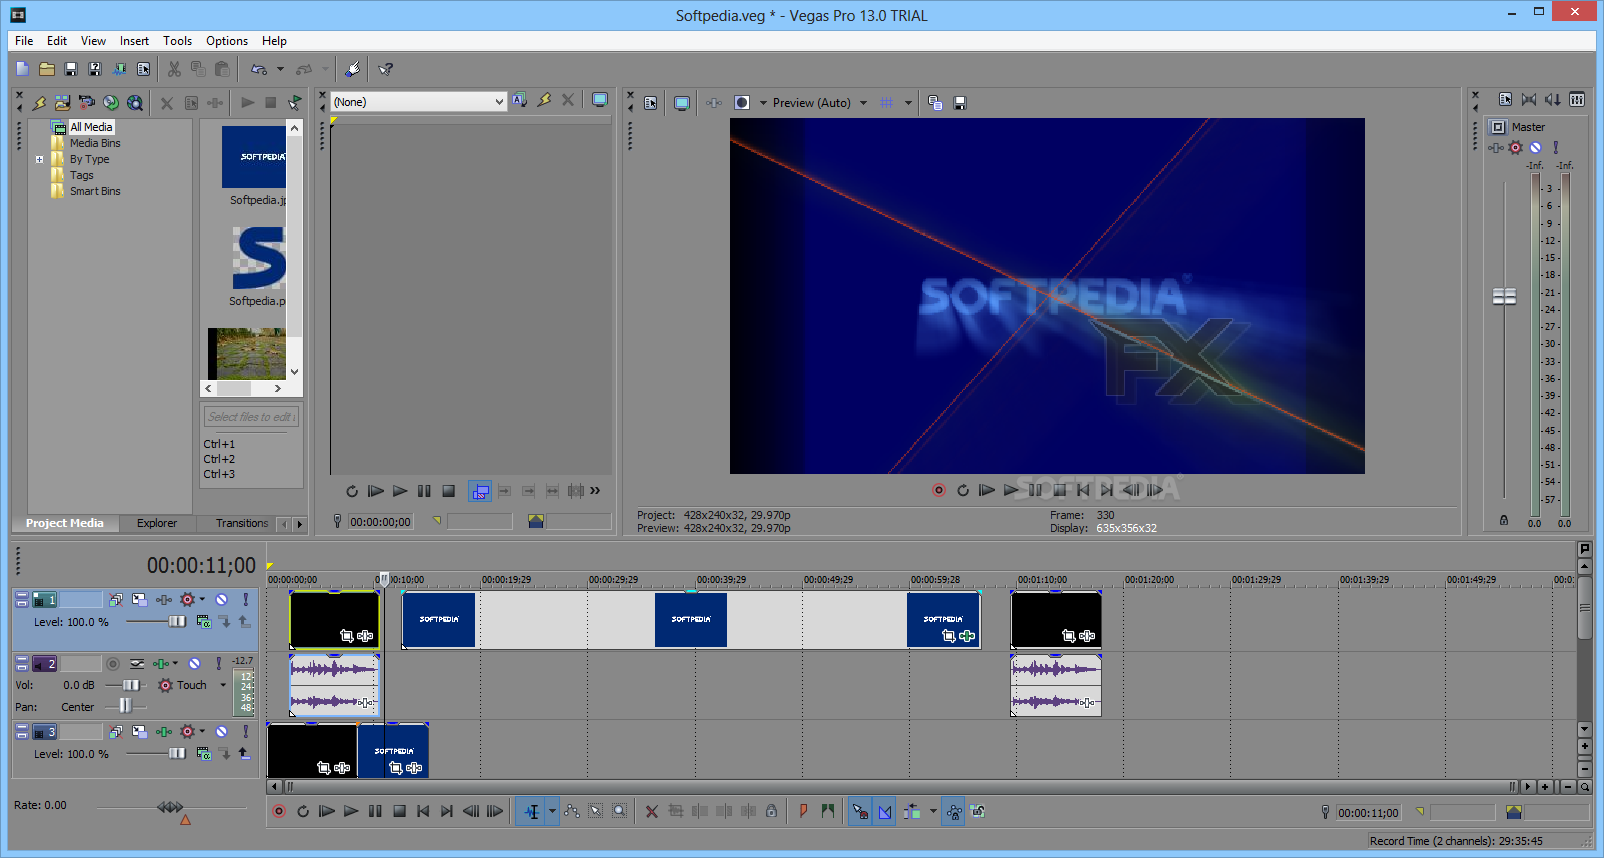
Task: Open a project with the folder icon
Action: 47,69
